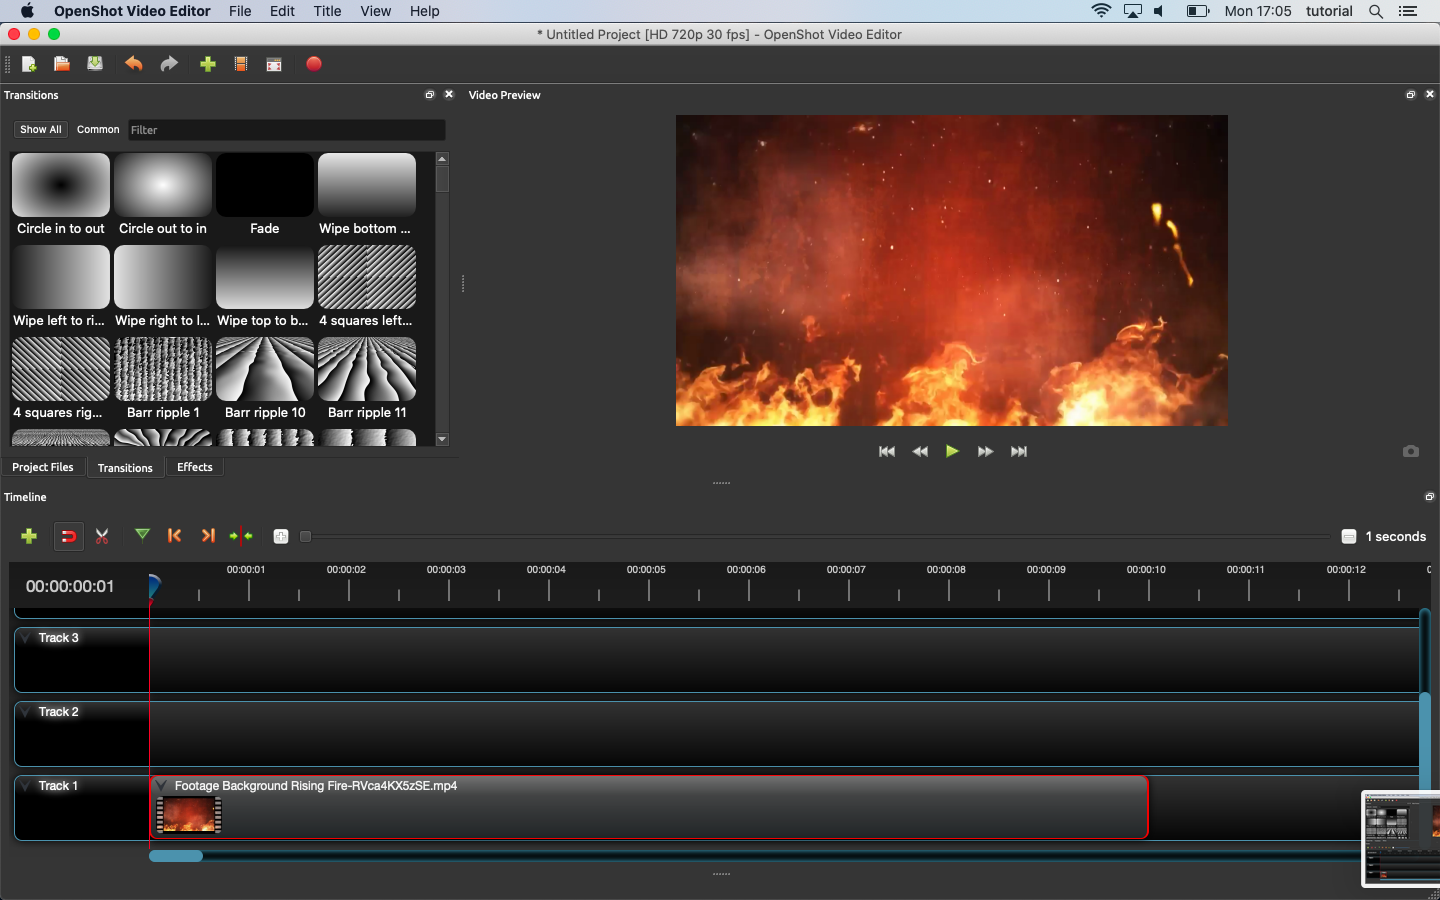Expand the Track 3 menu arrow
1440x900 pixels.
coord(26,638)
